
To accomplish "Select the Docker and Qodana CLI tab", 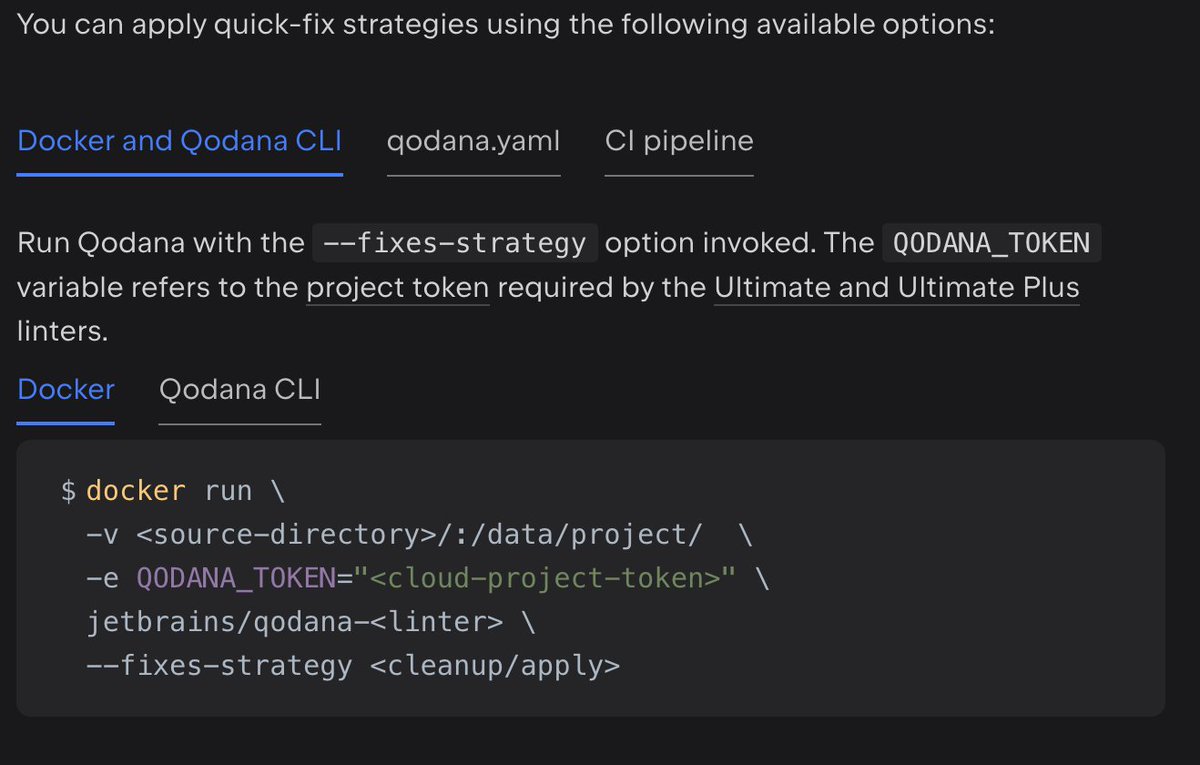I will (x=178, y=141).
